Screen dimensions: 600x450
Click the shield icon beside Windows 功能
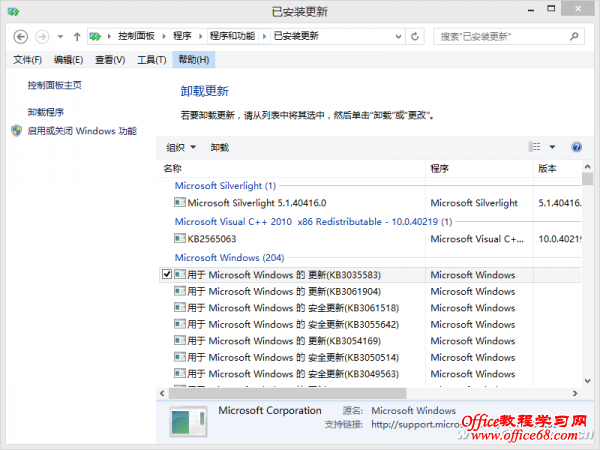pos(16,131)
